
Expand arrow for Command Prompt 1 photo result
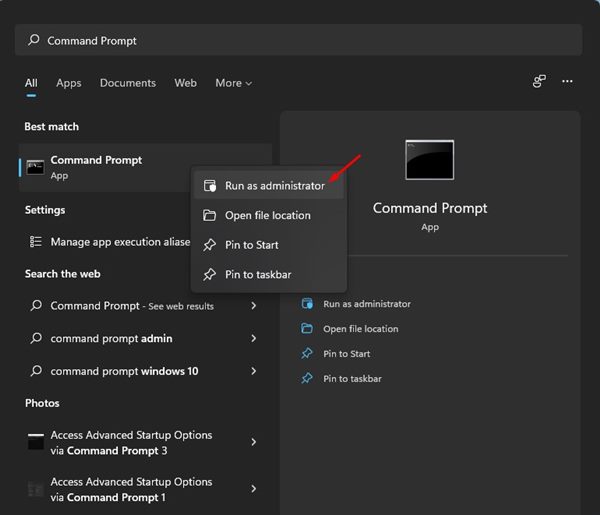tap(253, 489)
